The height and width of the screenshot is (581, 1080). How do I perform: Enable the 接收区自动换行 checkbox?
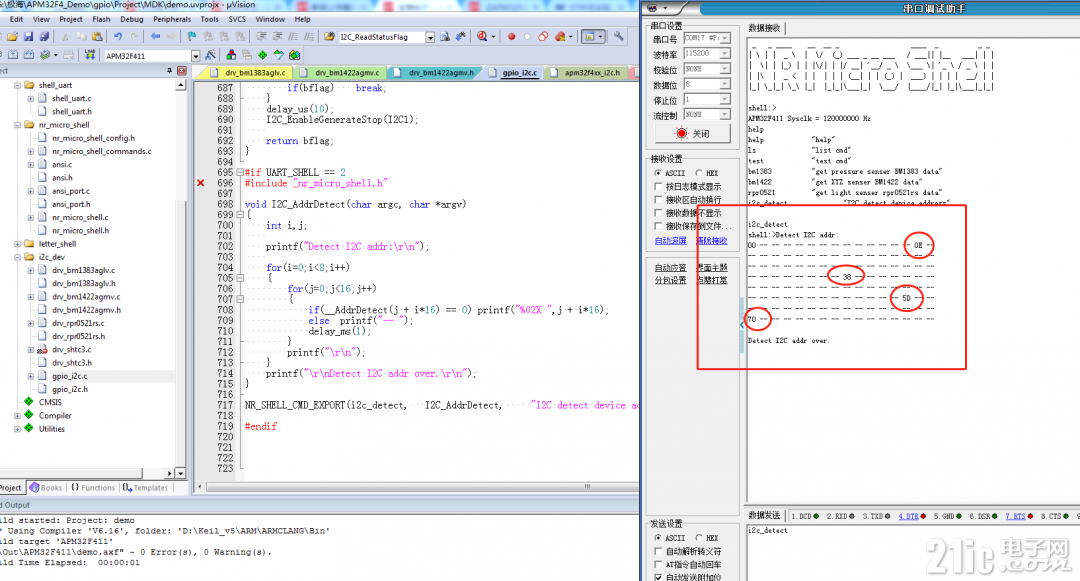(x=658, y=200)
